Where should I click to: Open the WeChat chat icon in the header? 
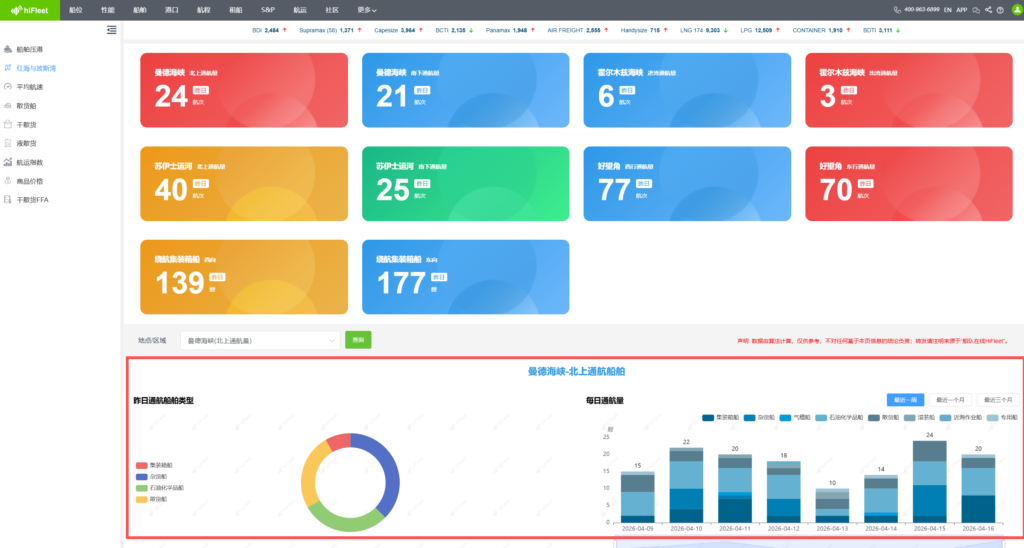[976, 10]
